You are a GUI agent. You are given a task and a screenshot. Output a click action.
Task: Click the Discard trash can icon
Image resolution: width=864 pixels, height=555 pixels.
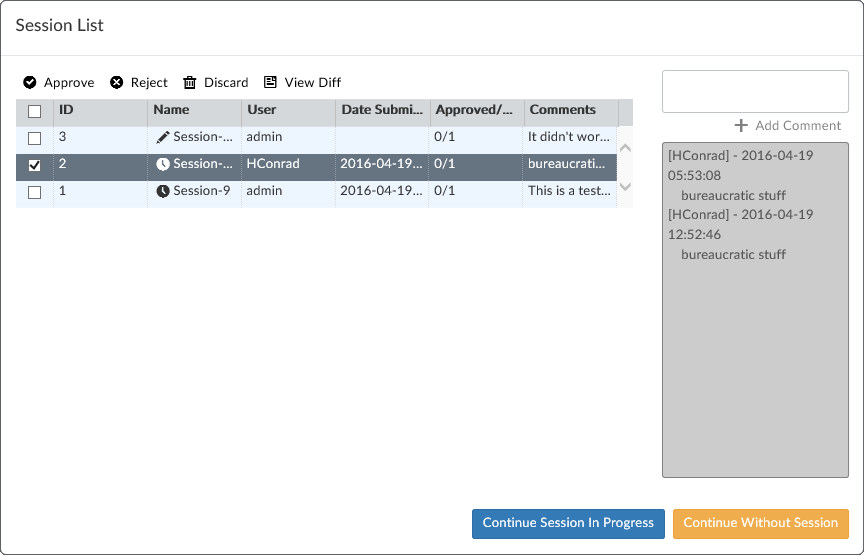(x=190, y=83)
